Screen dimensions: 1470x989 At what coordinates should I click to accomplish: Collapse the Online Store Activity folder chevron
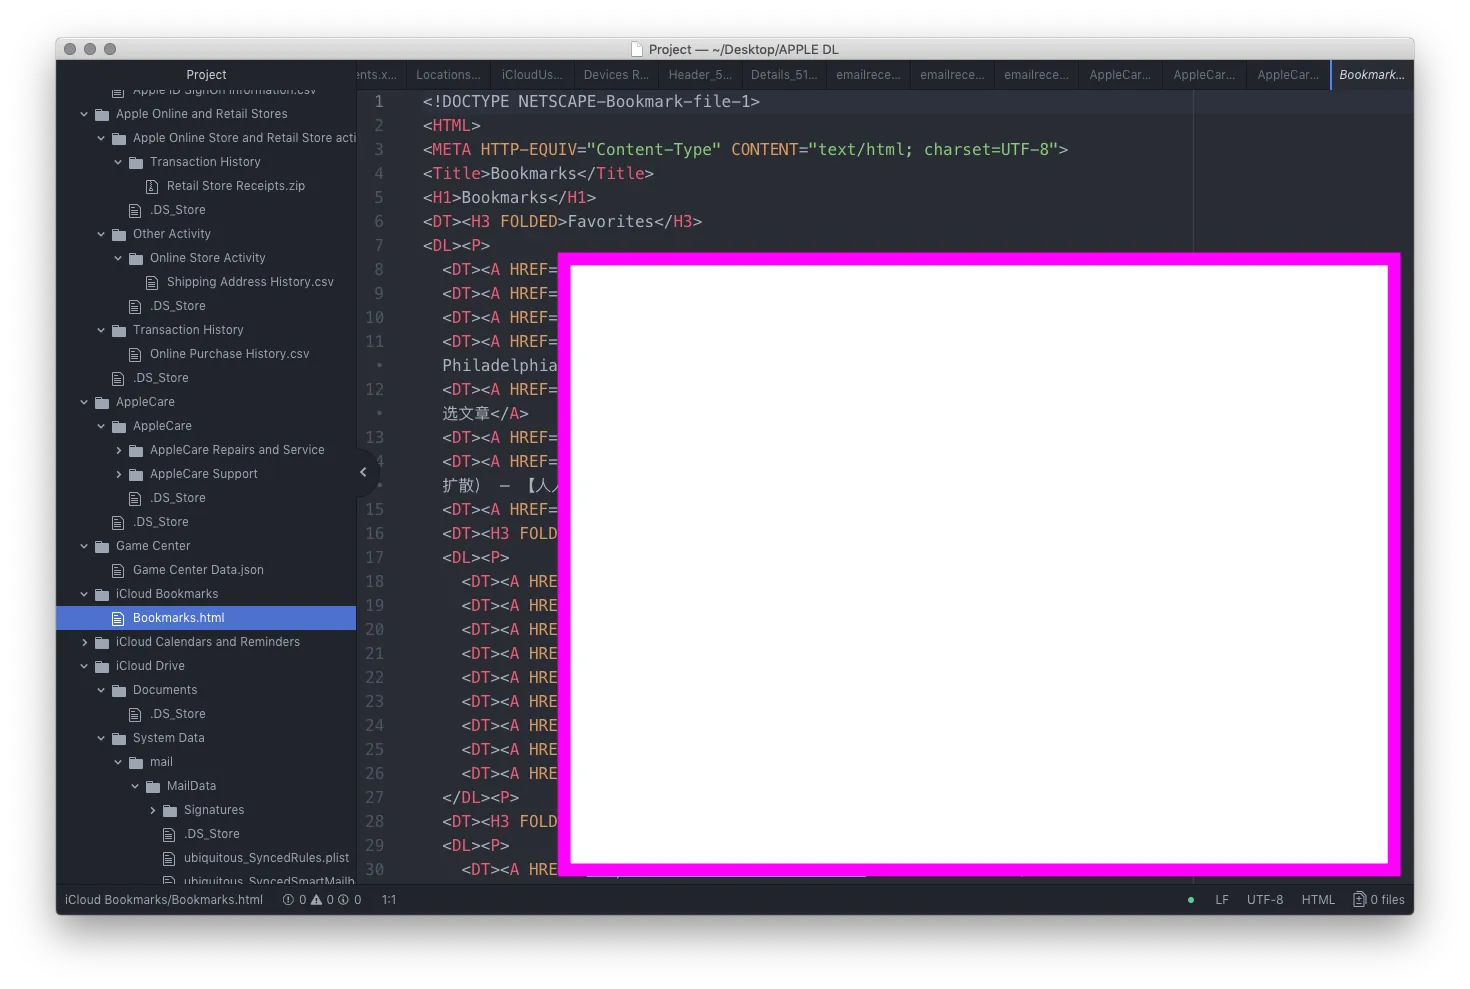point(118,258)
